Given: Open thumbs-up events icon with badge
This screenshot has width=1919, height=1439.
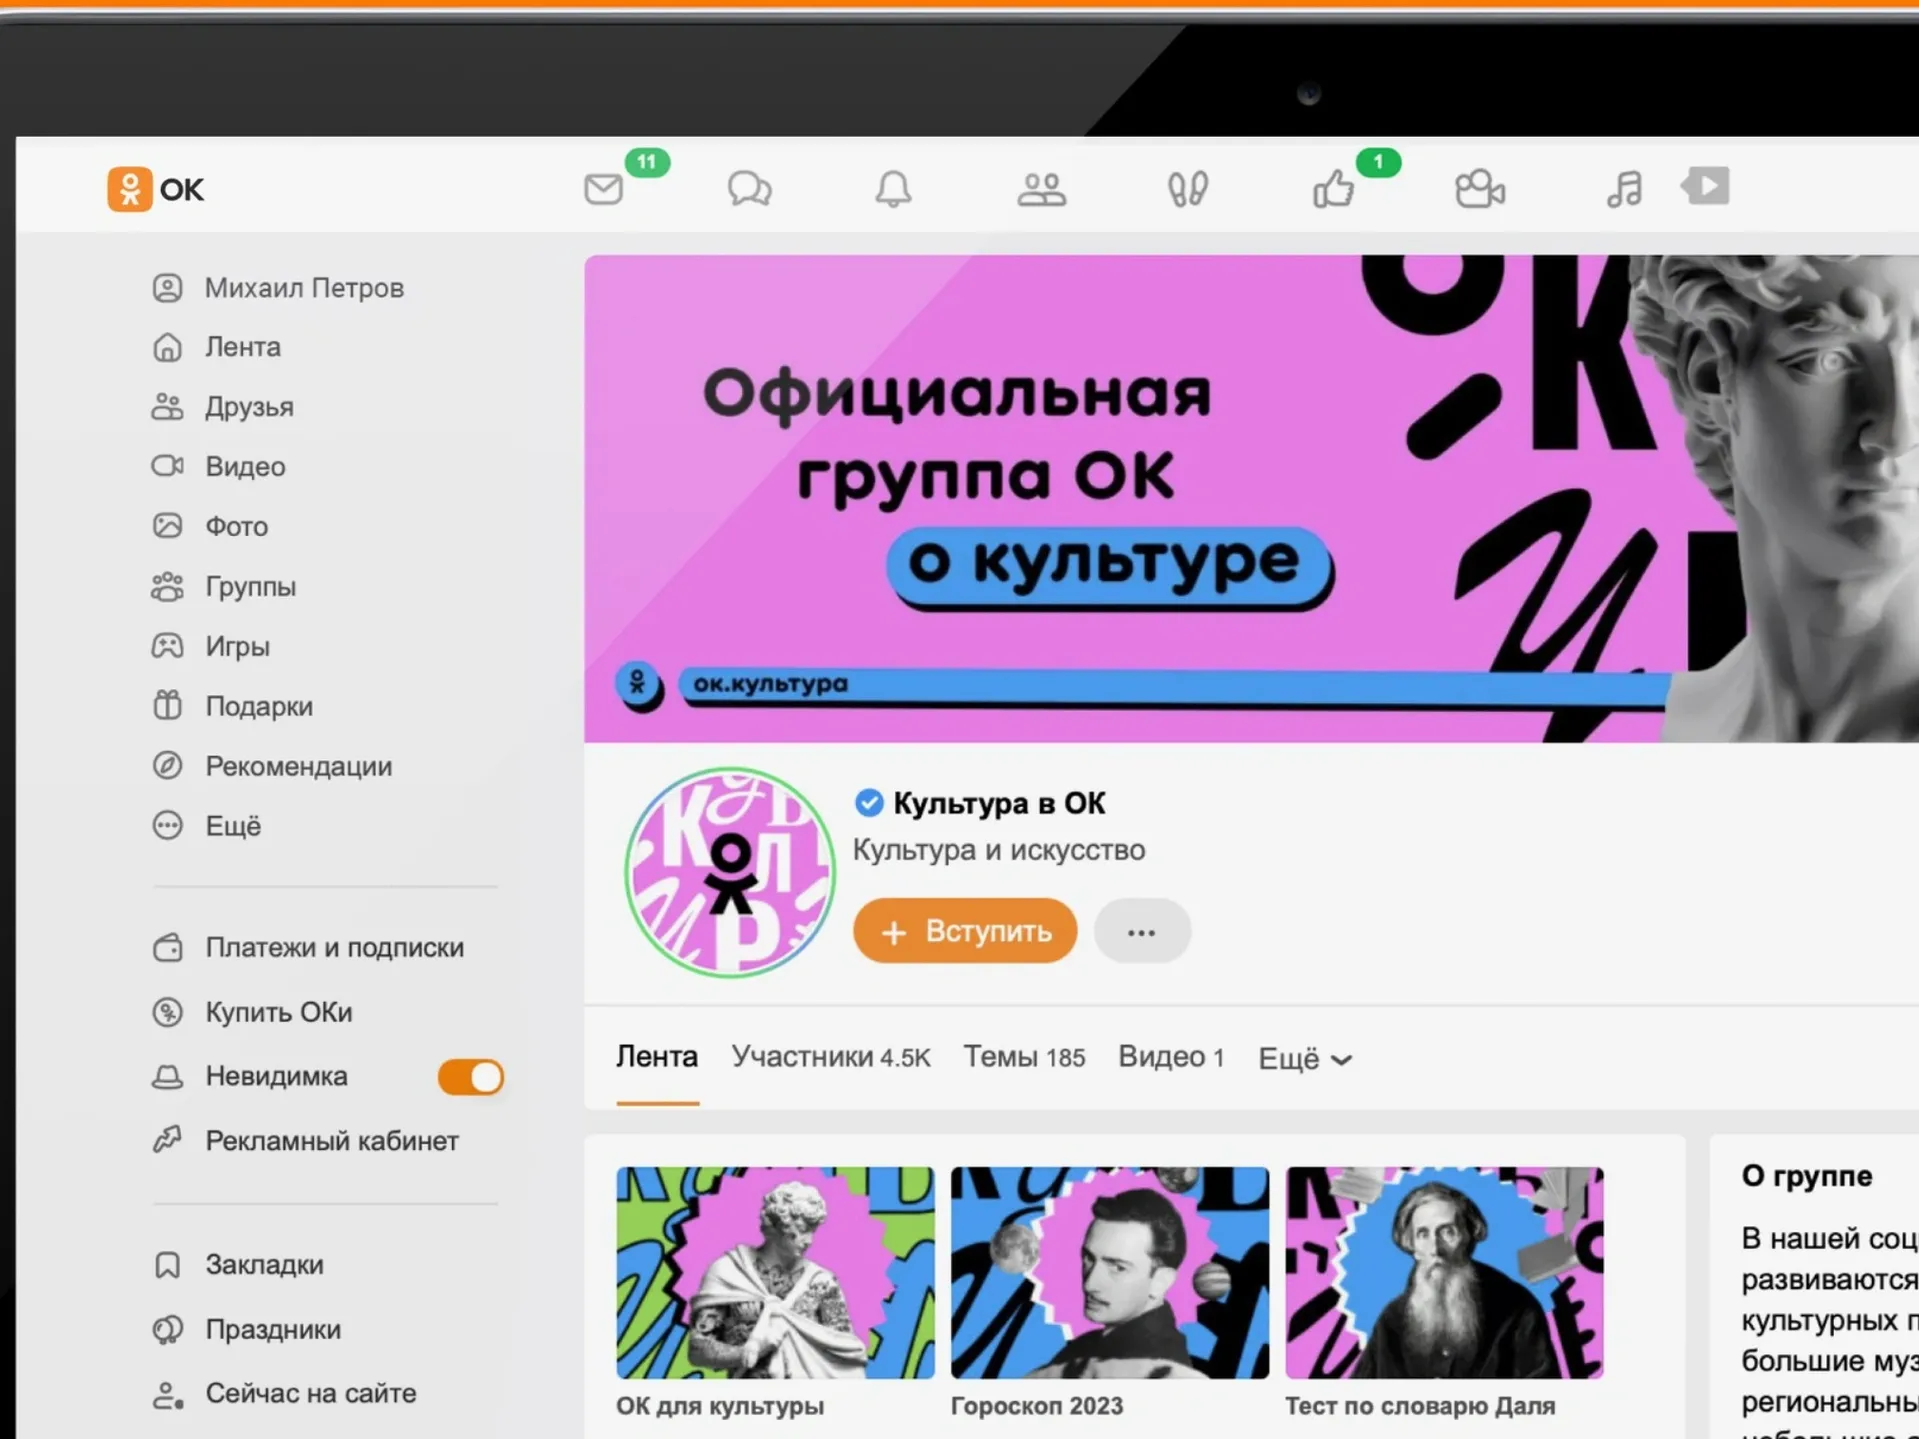Looking at the screenshot, I should [1334, 188].
